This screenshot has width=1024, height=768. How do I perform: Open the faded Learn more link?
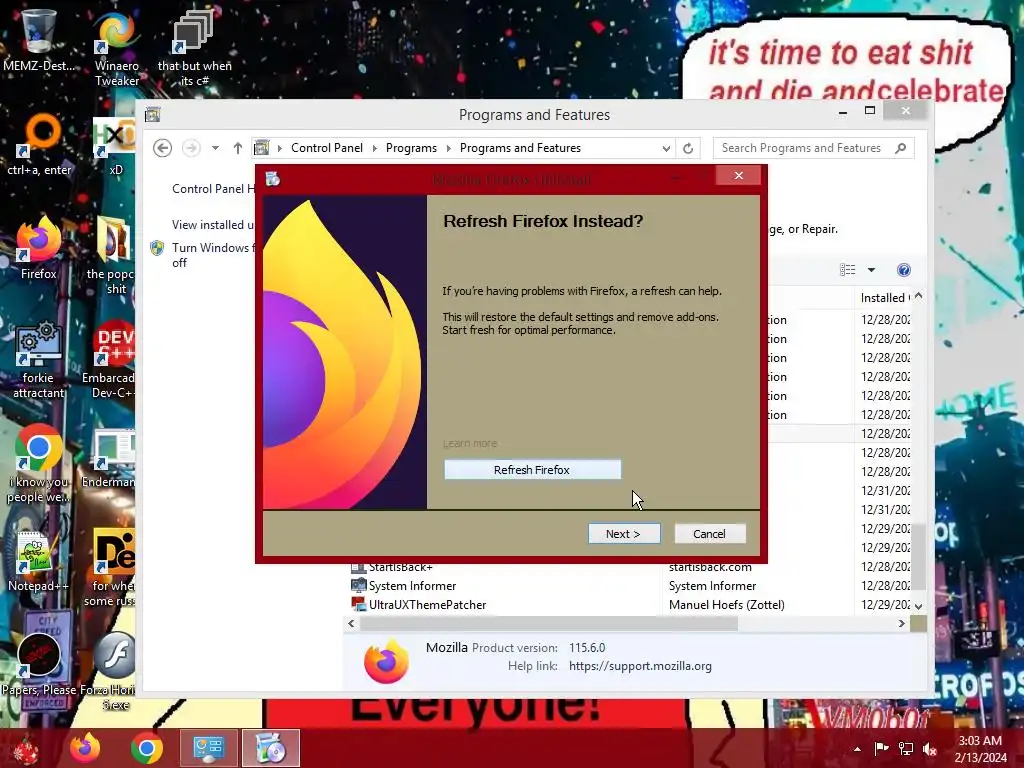pos(470,443)
